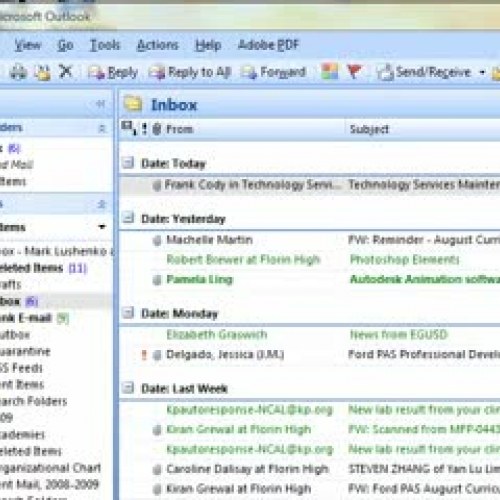Open Robert Brewer's Photoshop Elements message
Screen dimensions: 500x500
pyautogui.click(x=310, y=259)
